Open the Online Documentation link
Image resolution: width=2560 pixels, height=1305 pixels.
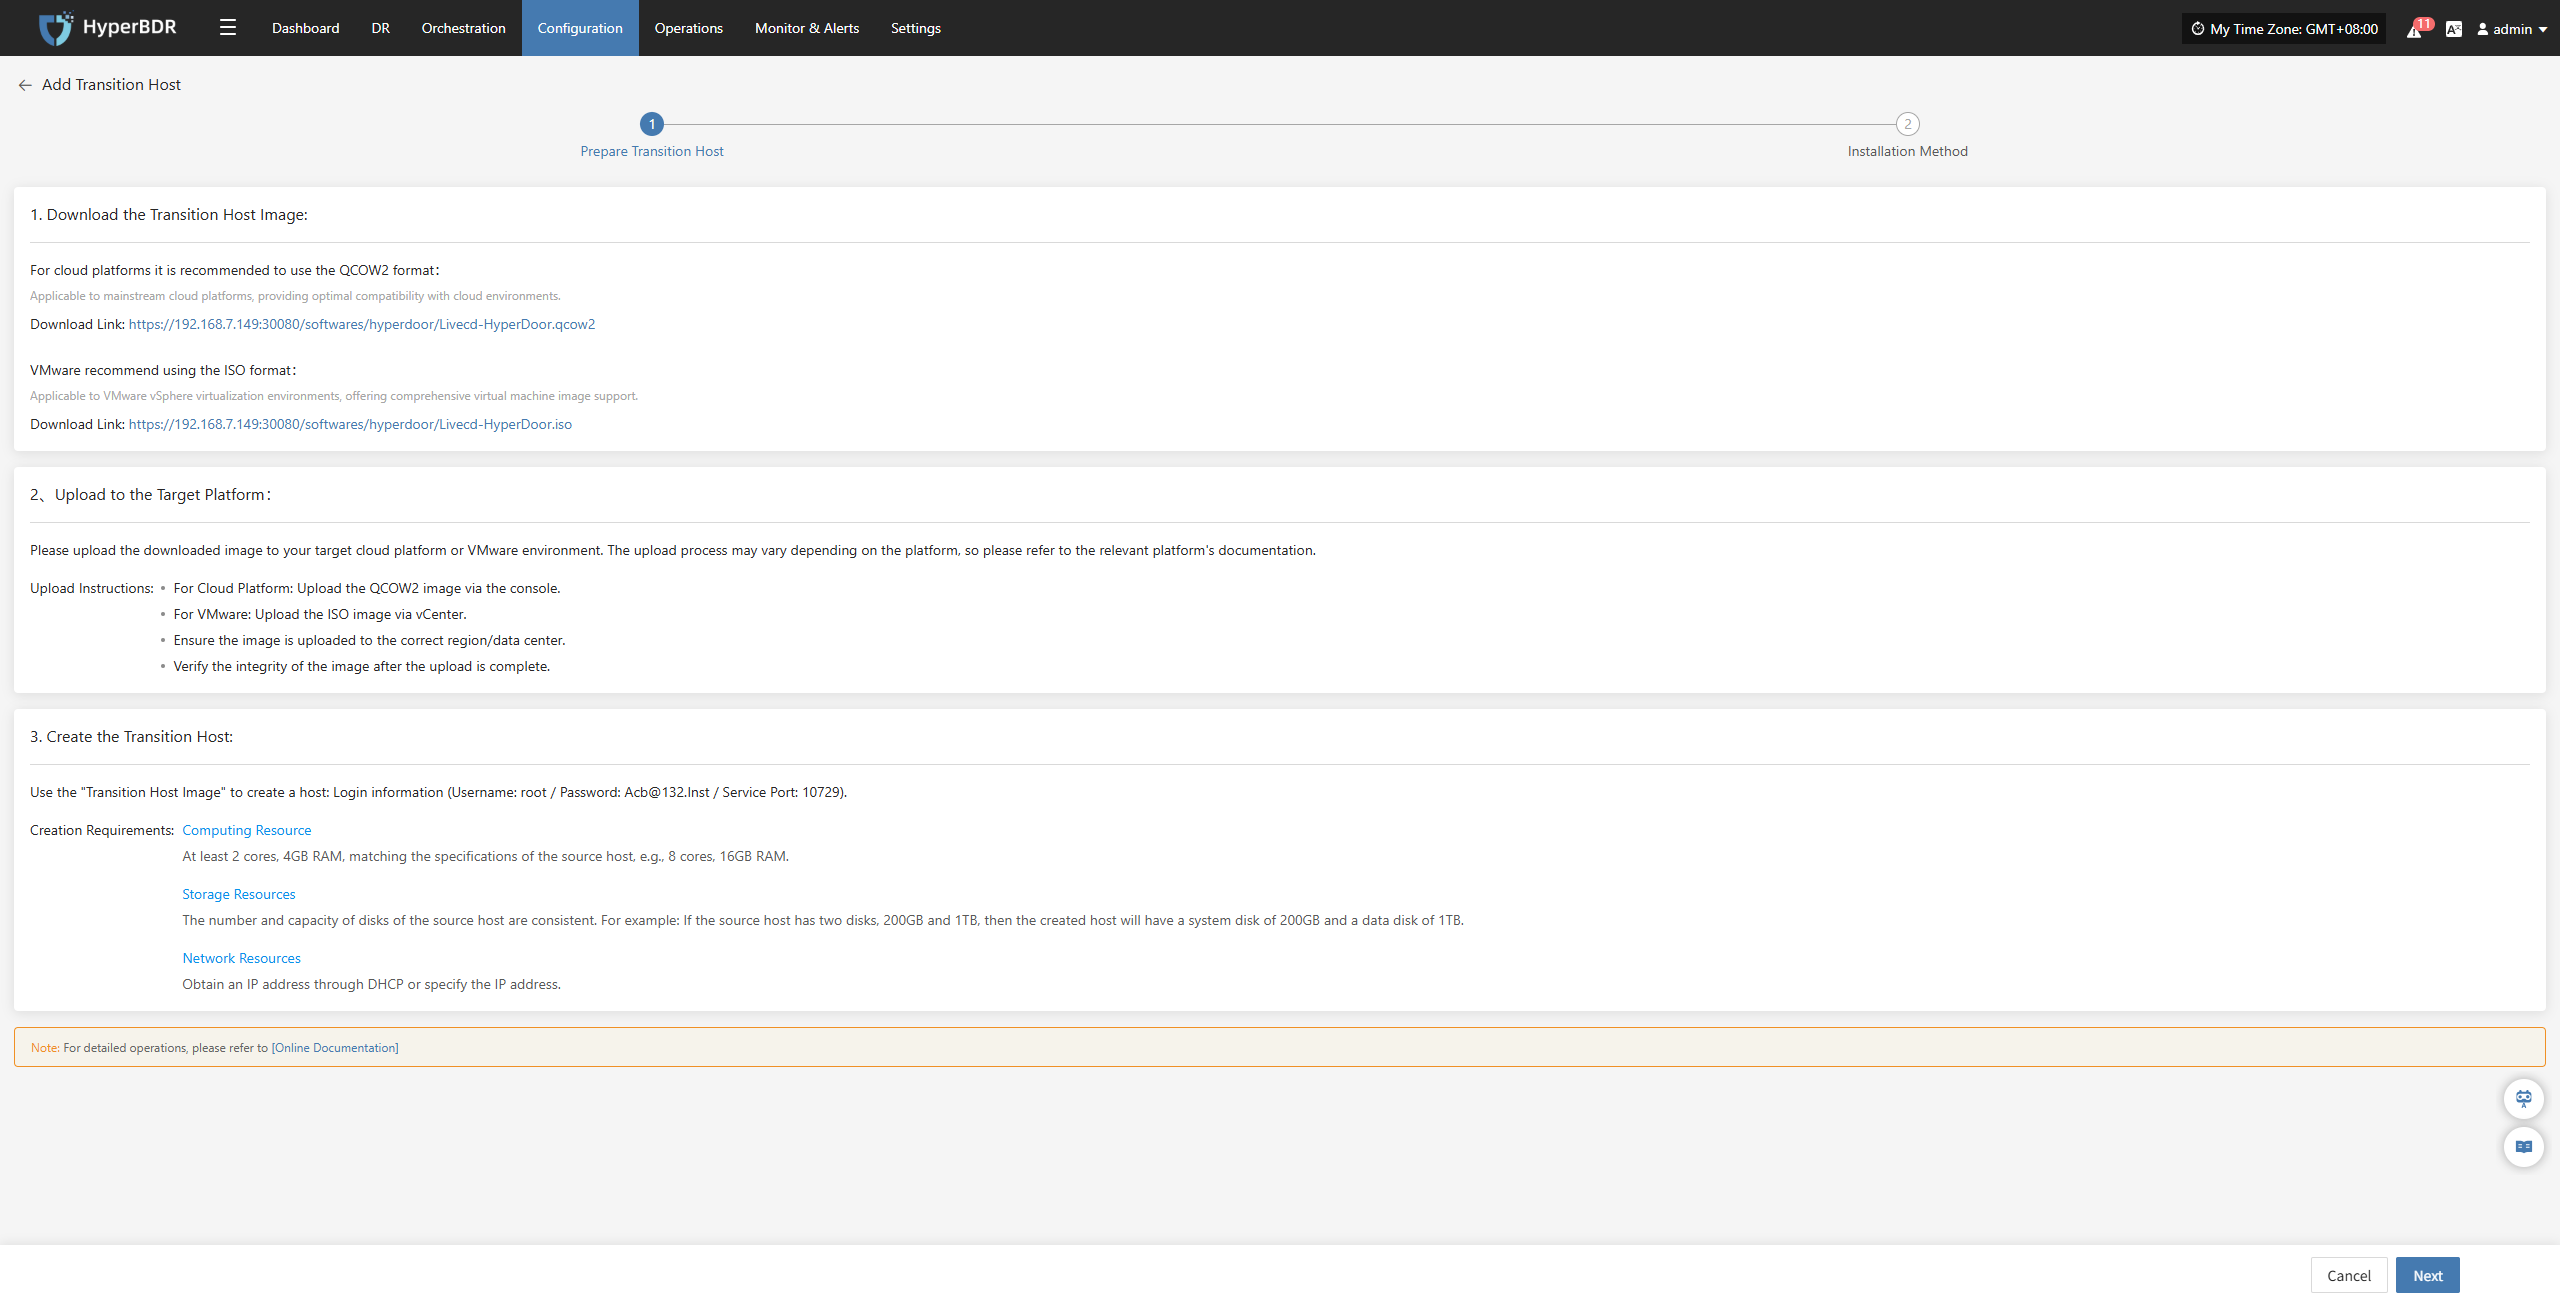(335, 1048)
